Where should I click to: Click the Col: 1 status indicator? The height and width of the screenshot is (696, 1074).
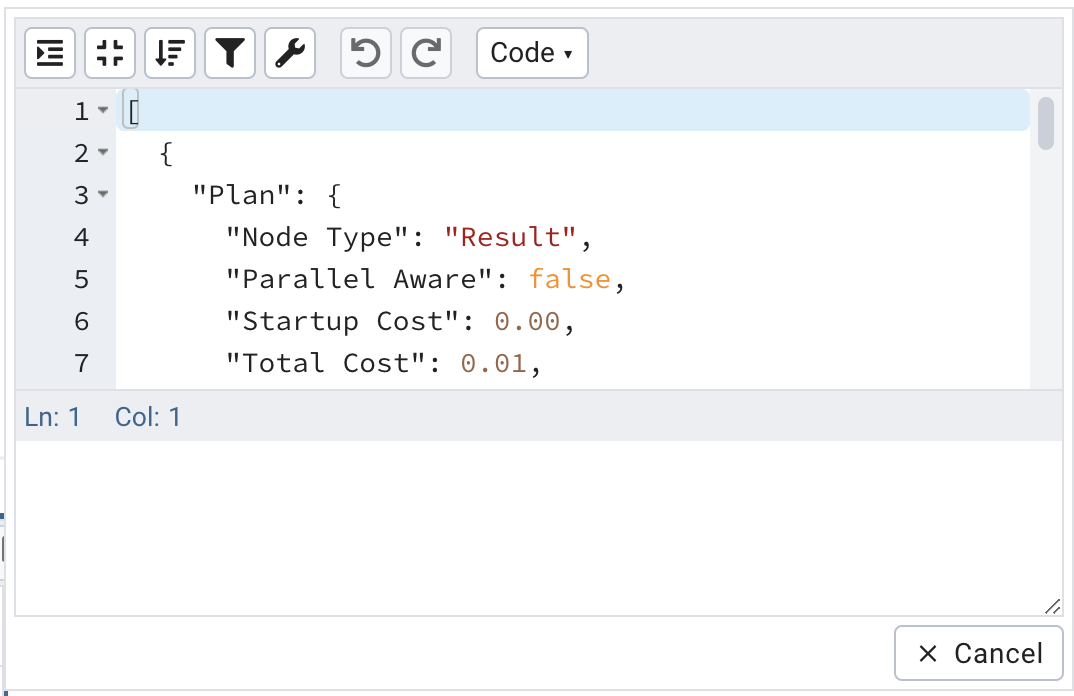(x=148, y=417)
